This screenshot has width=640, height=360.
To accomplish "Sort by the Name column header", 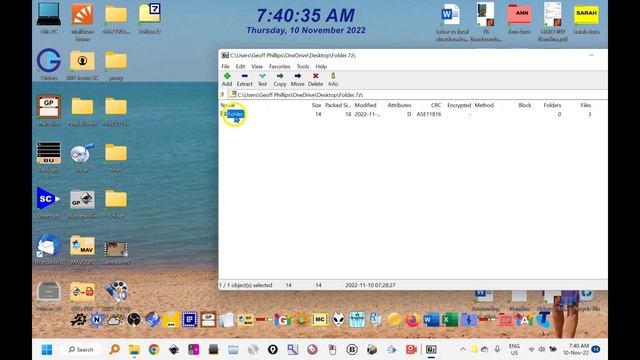I will point(227,105).
